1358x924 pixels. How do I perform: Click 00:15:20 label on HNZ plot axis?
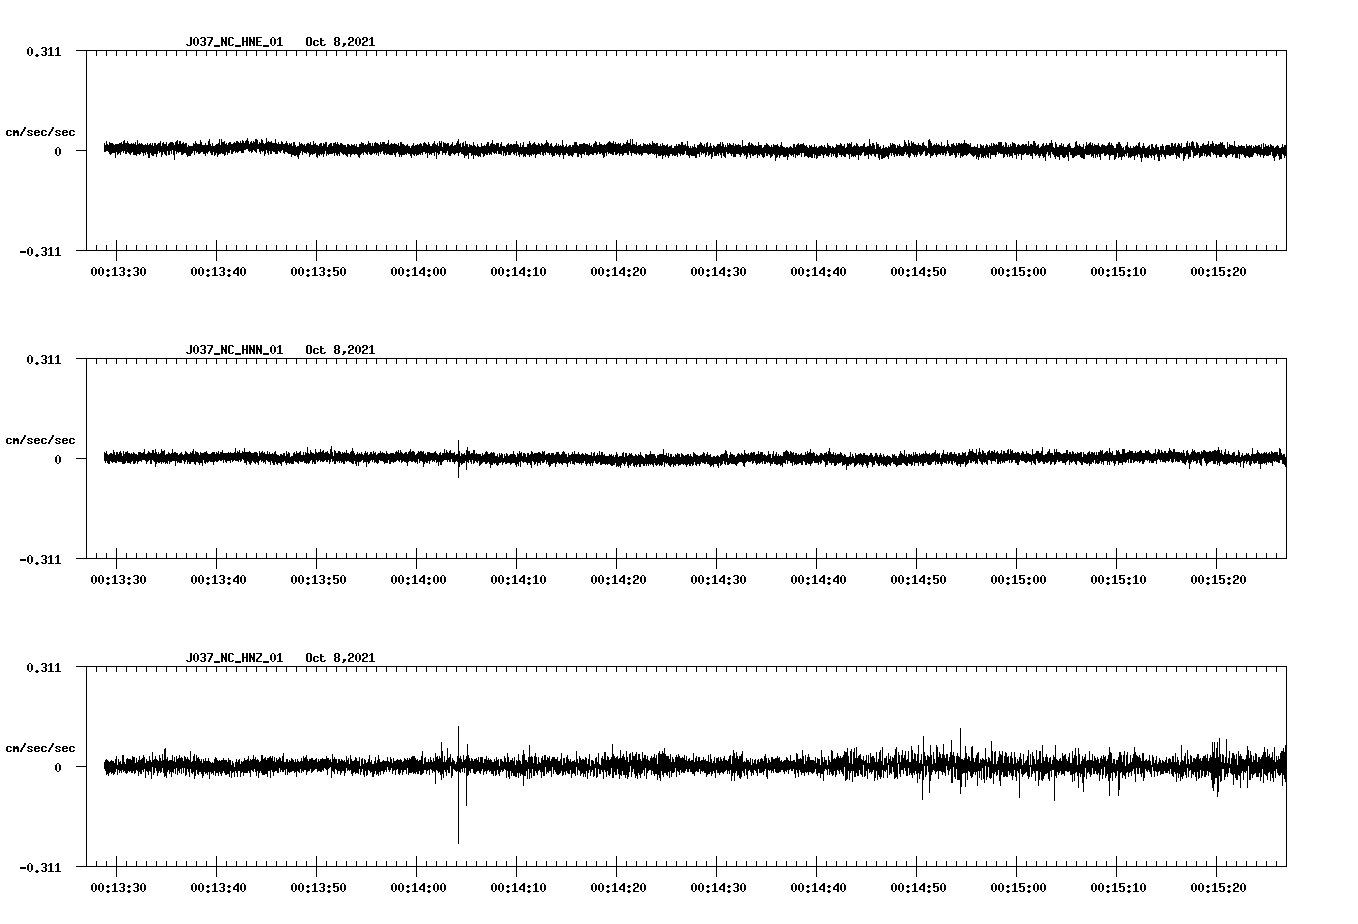pos(1218,888)
